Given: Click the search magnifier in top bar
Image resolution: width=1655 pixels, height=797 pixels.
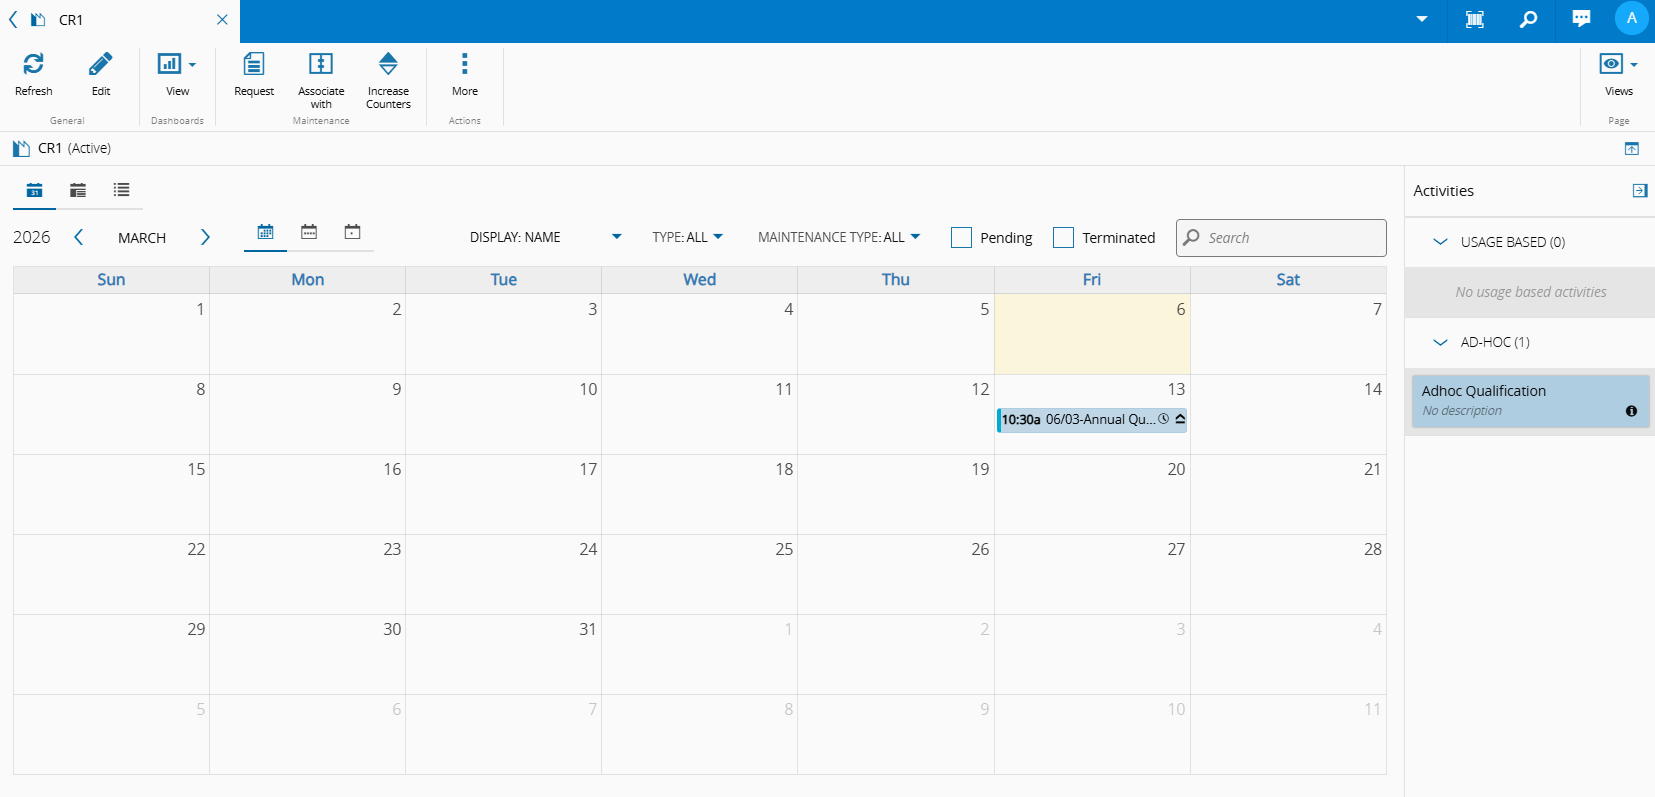Looking at the screenshot, I should 1528,19.
